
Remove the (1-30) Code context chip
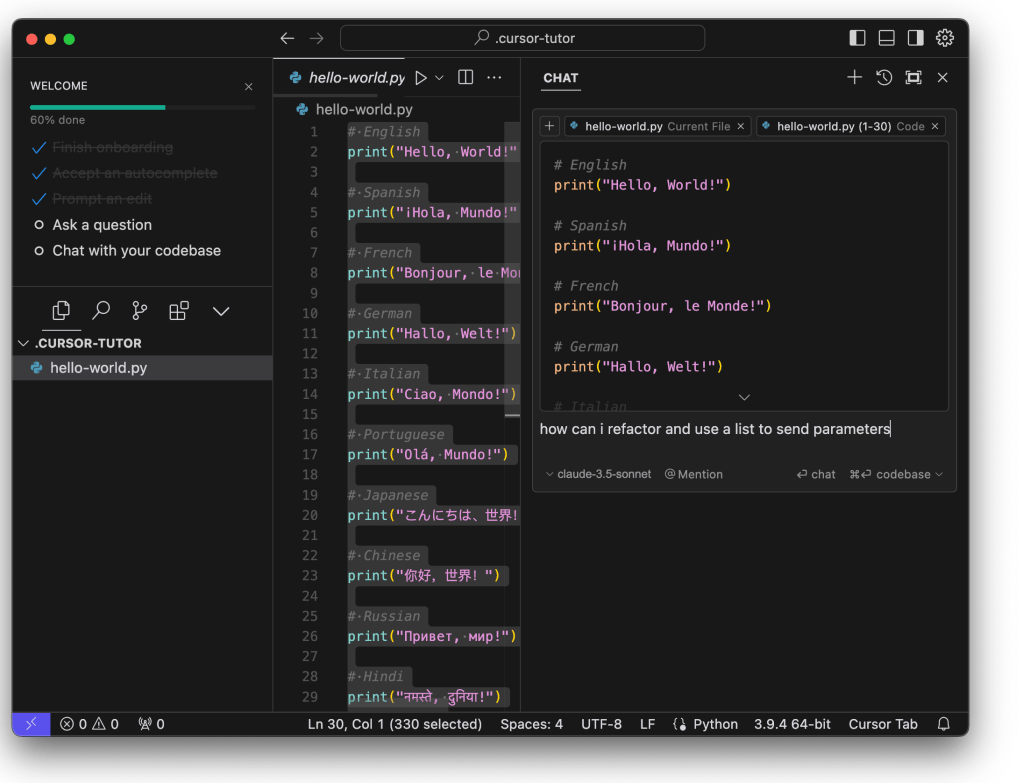[x=935, y=127]
